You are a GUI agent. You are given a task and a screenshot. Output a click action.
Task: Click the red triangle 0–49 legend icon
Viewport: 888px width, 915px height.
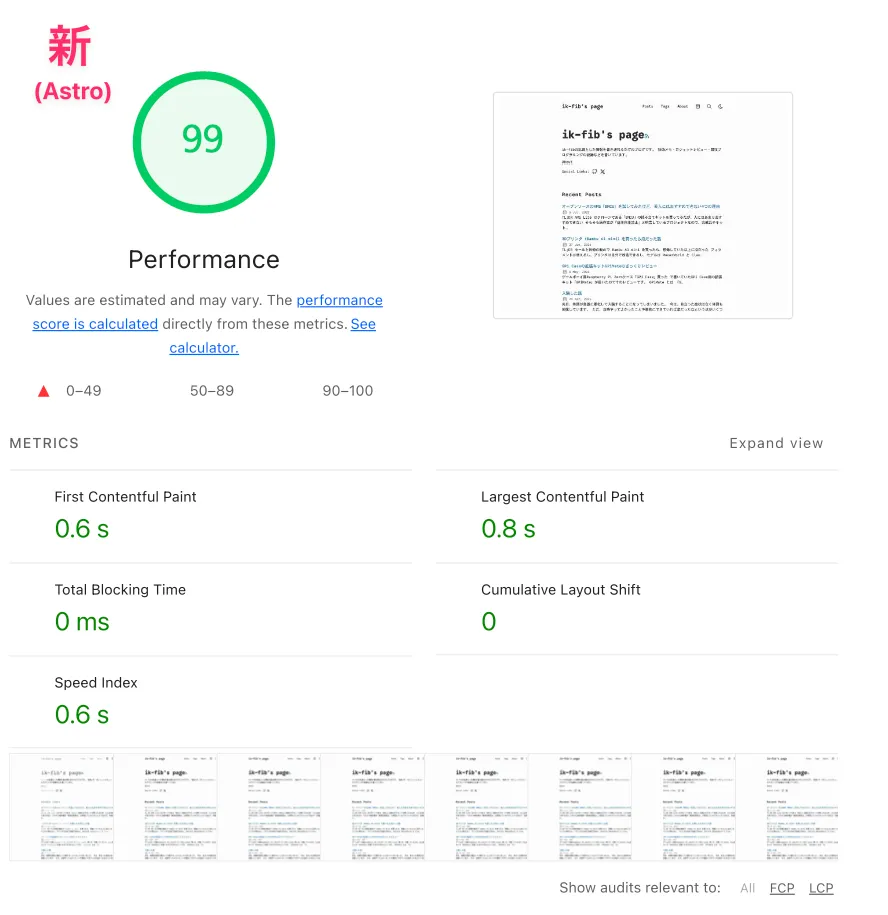(x=44, y=391)
